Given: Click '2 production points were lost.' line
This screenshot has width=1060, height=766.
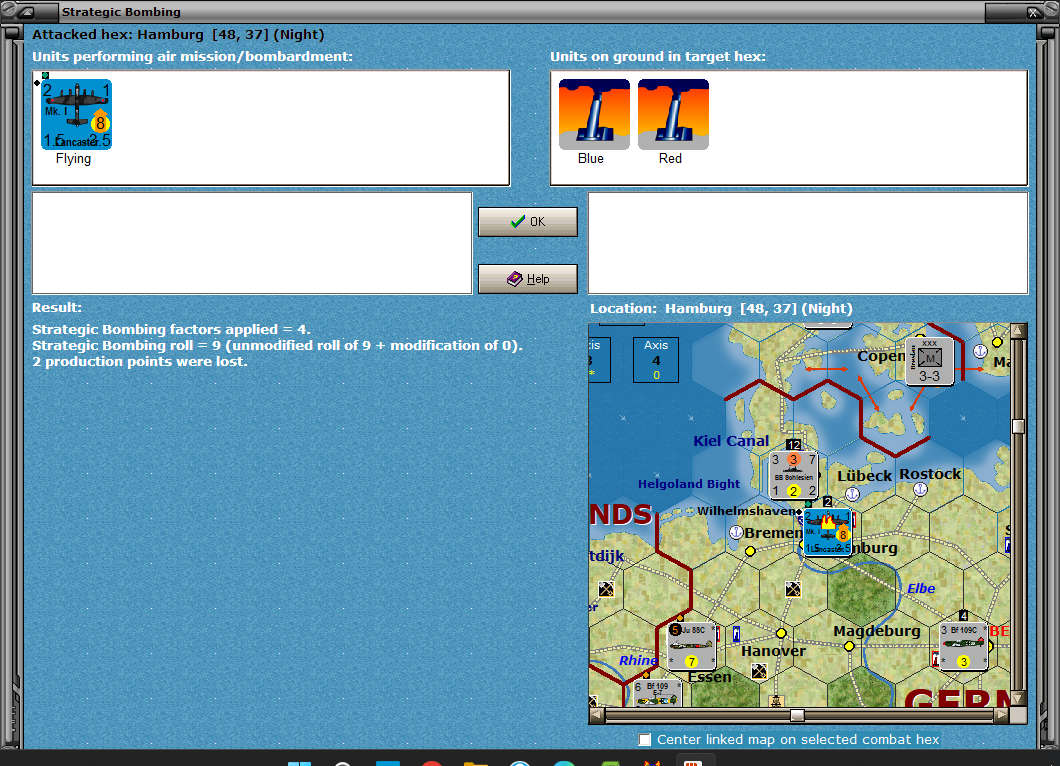Looking at the screenshot, I should click(139, 362).
